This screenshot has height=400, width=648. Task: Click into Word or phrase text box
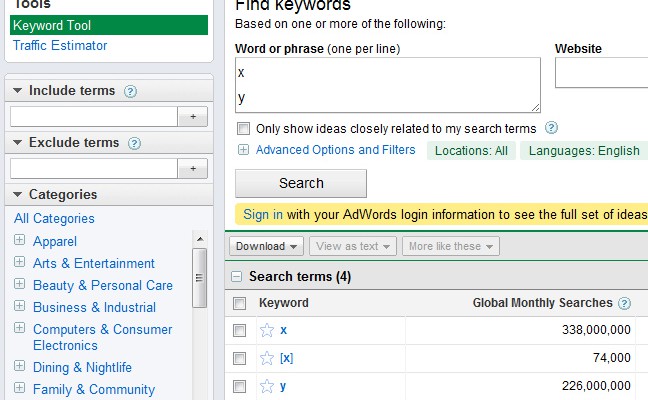[388, 85]
